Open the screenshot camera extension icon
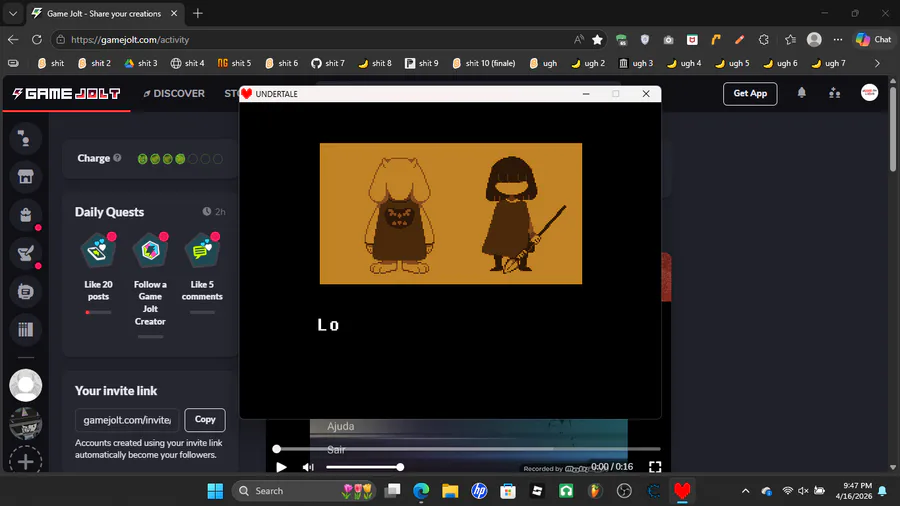 click(669, 40)
